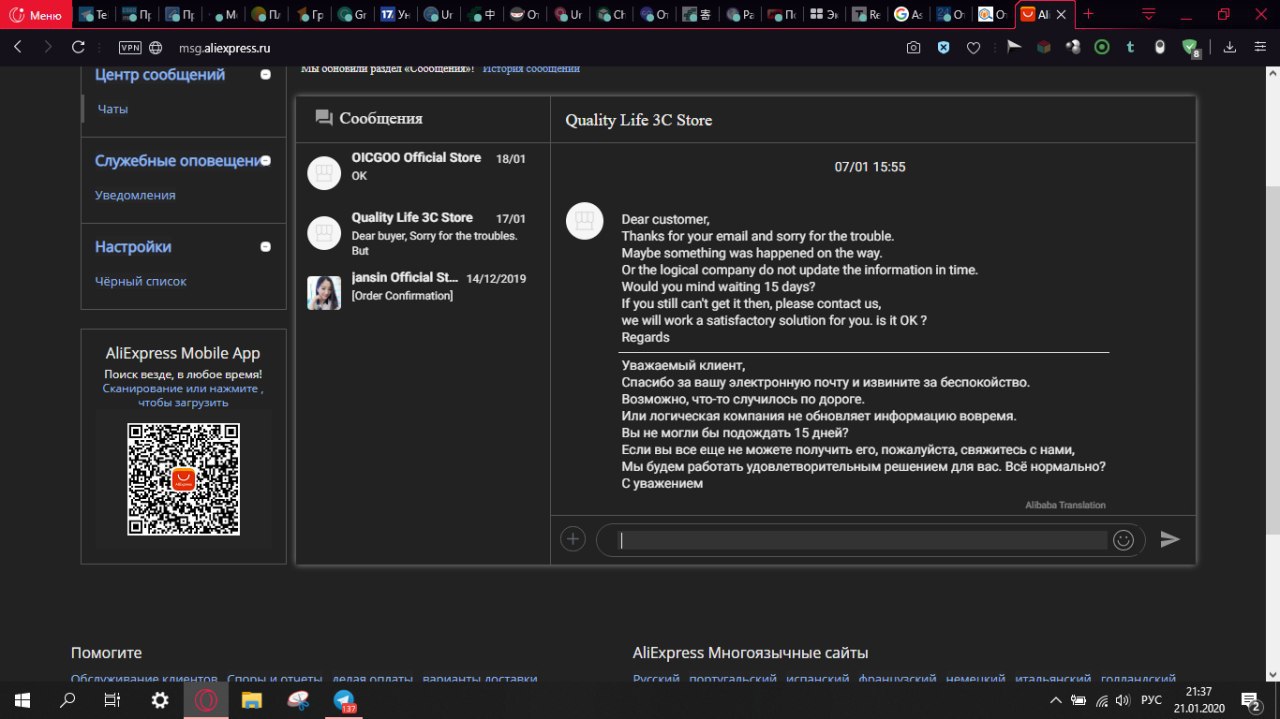Open volume control in system tray

[1123, 700]
